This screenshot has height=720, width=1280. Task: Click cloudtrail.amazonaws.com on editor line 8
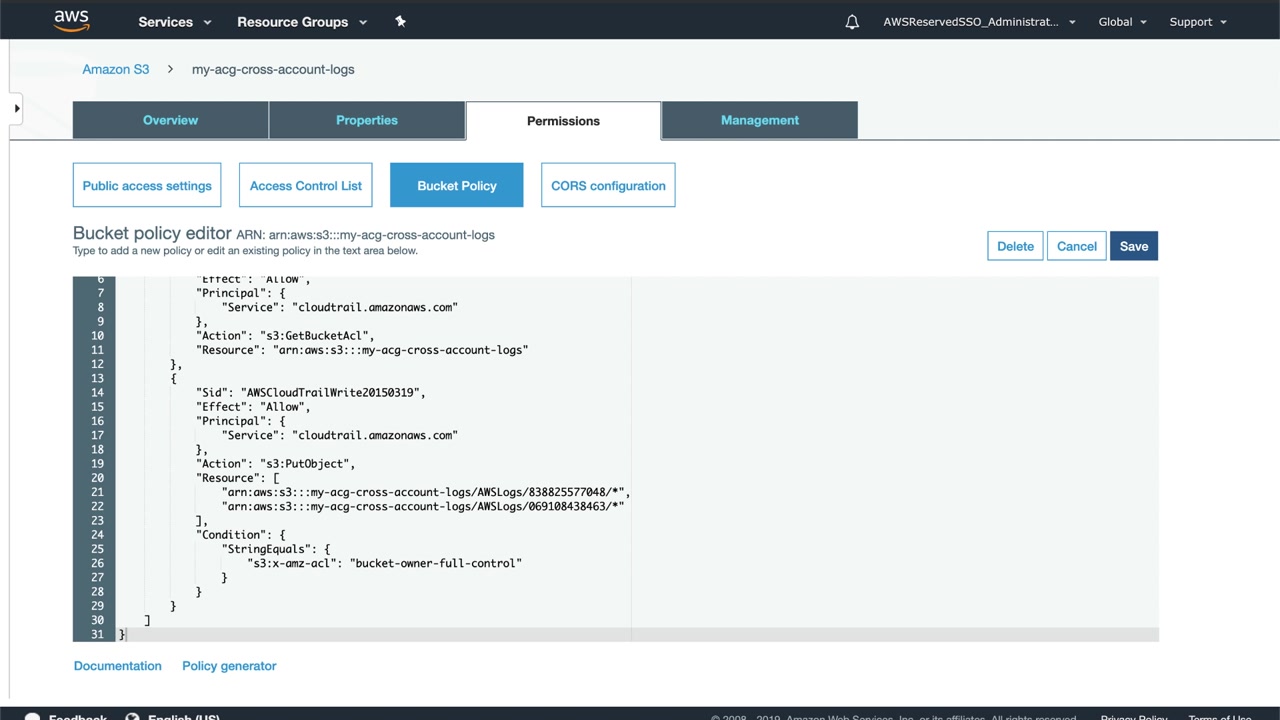(375, 307)
